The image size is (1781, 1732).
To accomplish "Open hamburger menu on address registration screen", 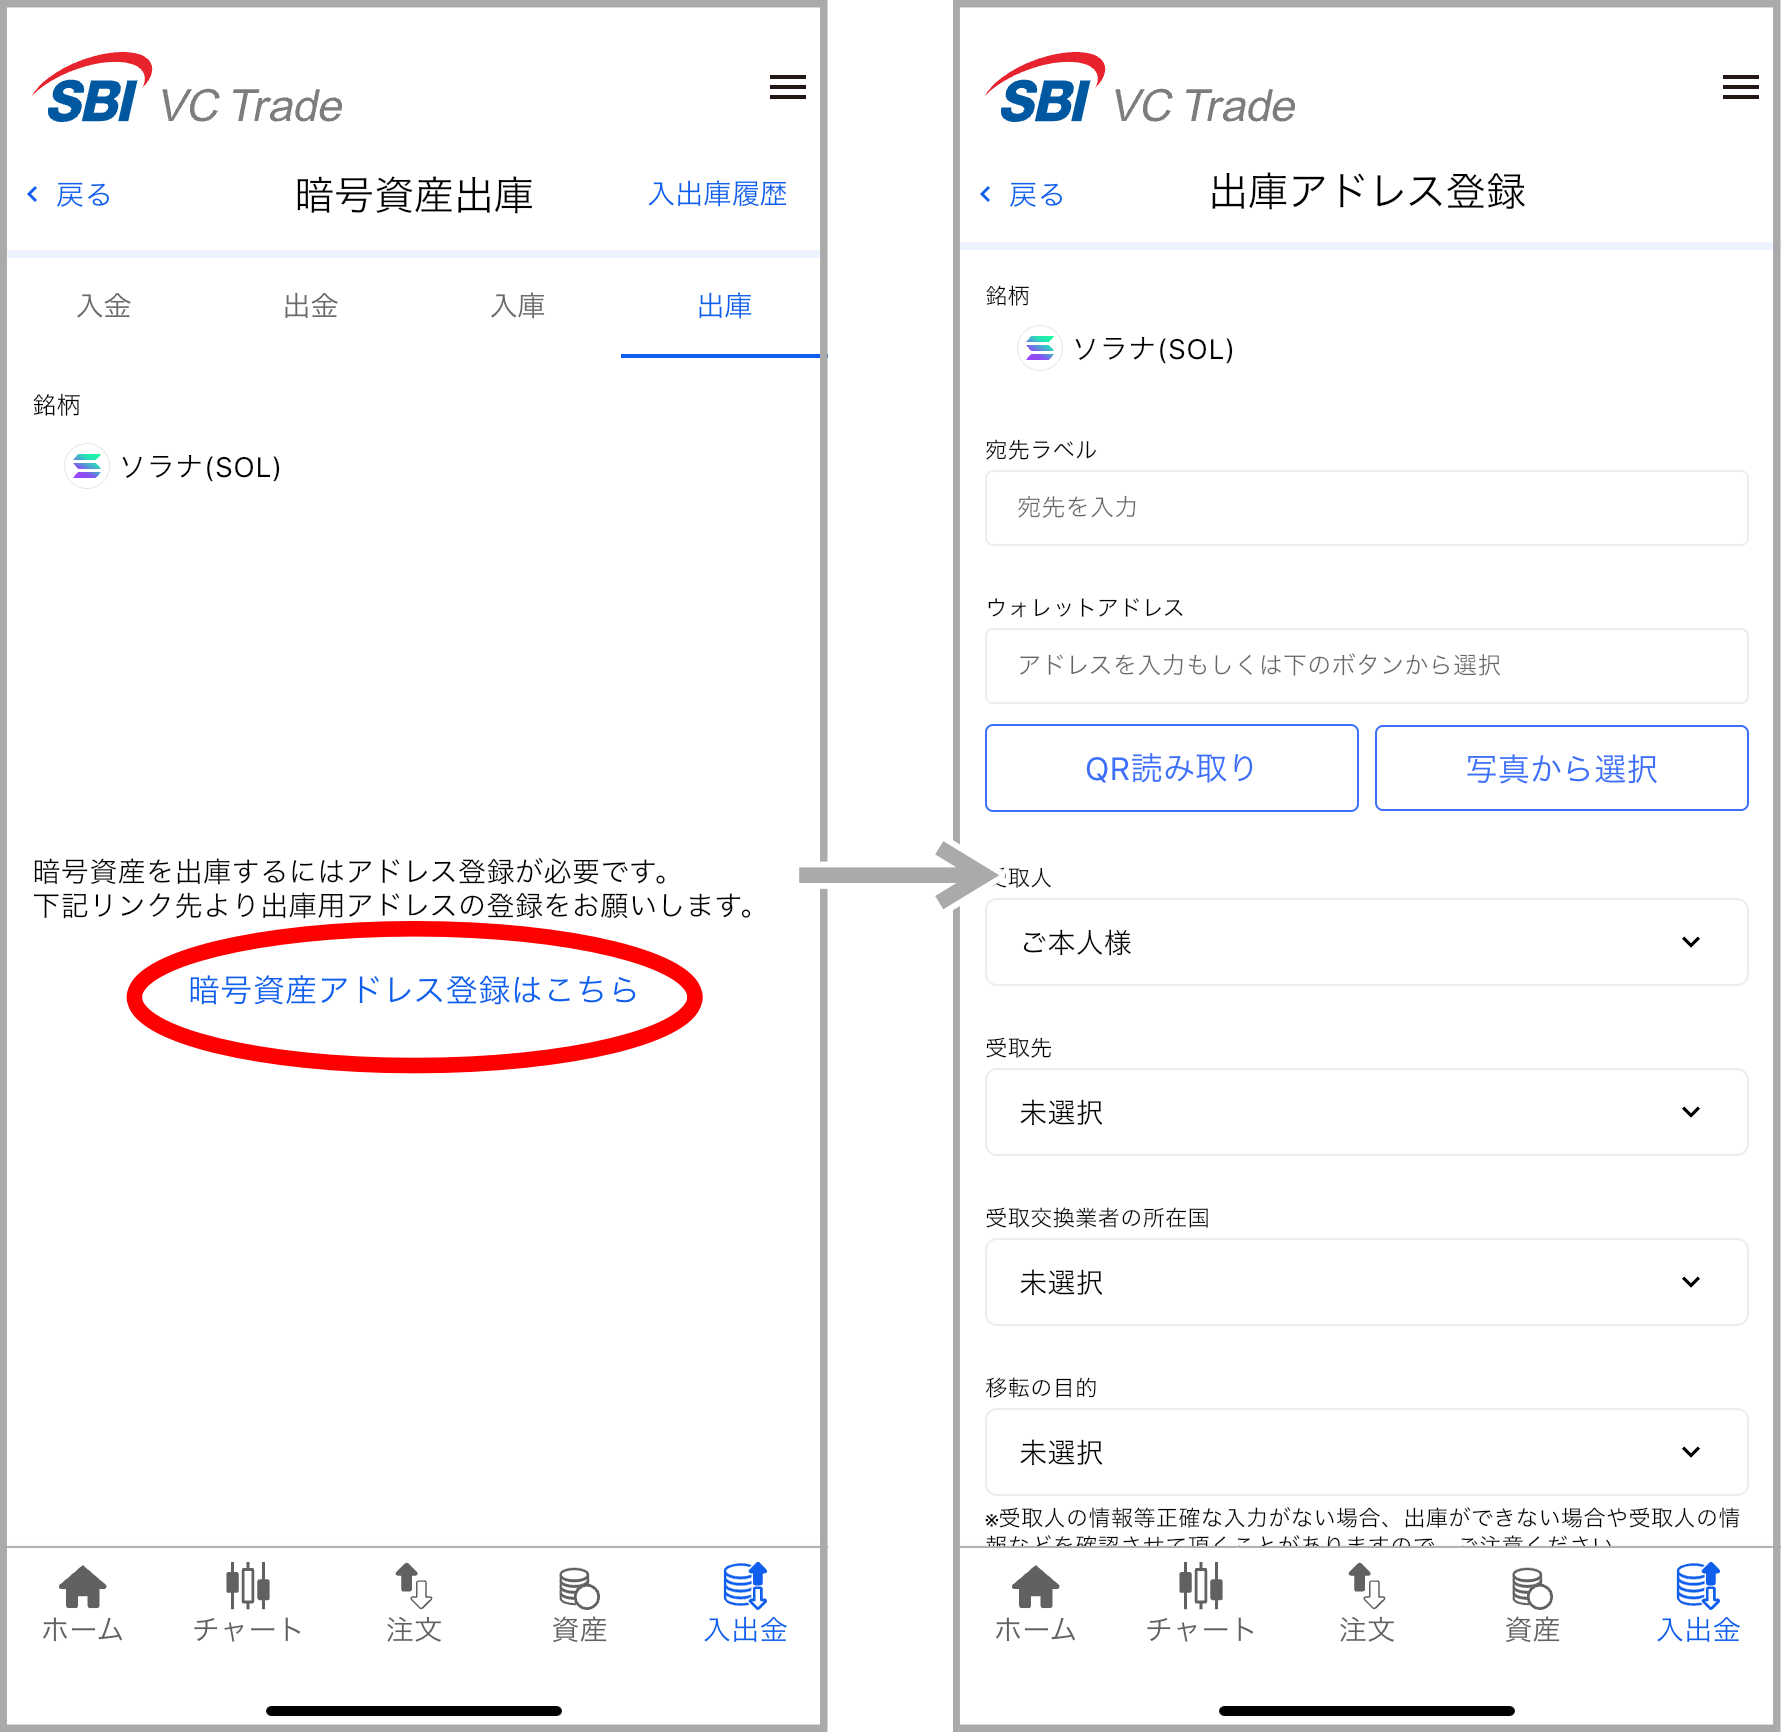I will pos(1740,88).
